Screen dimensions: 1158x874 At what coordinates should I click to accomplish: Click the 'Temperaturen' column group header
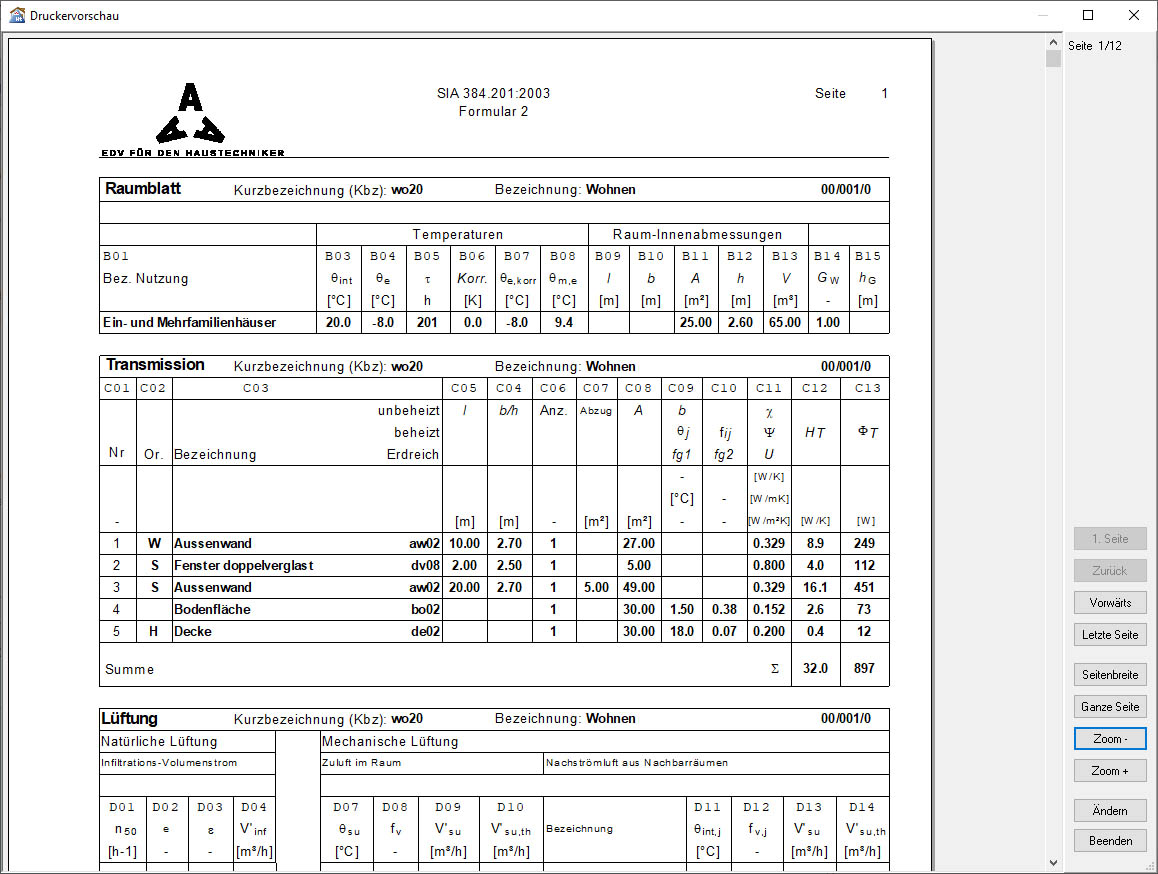coord(457,234)
